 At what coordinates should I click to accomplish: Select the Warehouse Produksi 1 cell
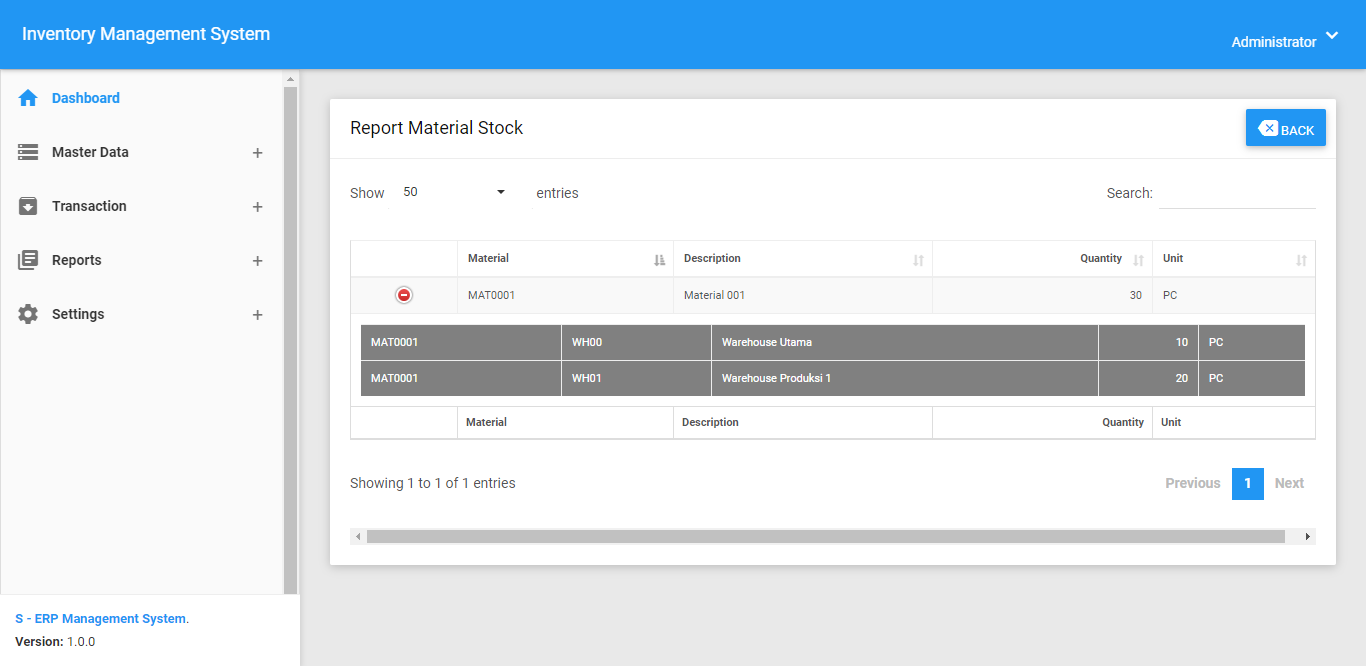(x=905, y=378)
